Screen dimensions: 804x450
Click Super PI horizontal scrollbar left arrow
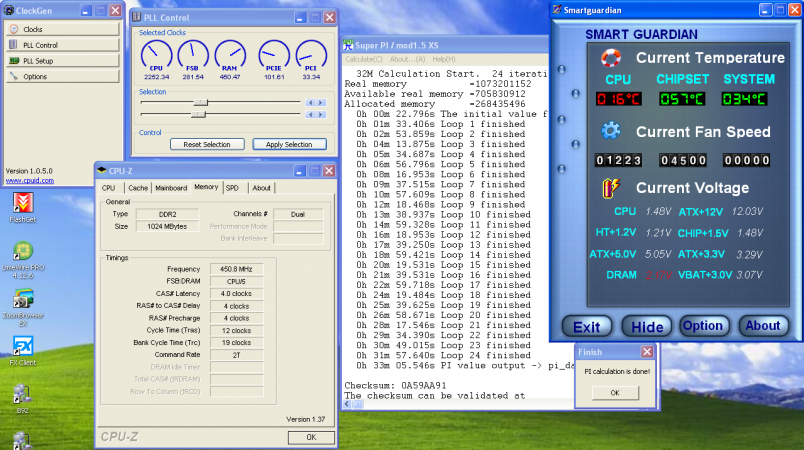pos(348,404)
